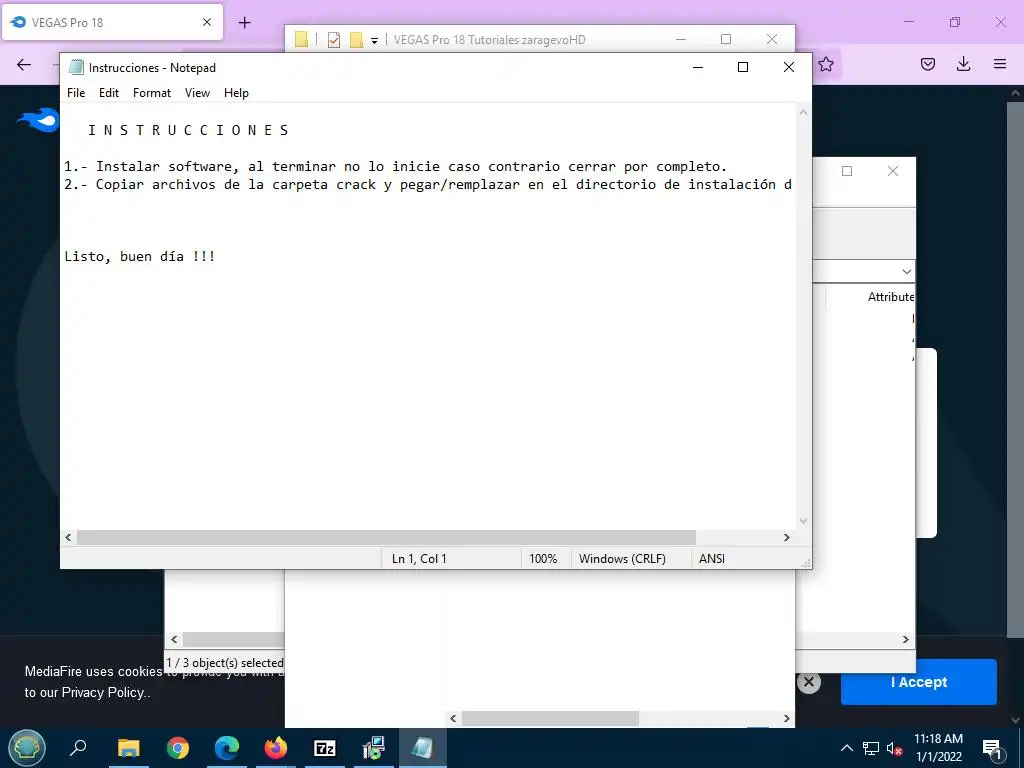This screenshot has width=1024, height=768.
Task: Click Notepad horizontal scroll left arrow
Action: 69,537
